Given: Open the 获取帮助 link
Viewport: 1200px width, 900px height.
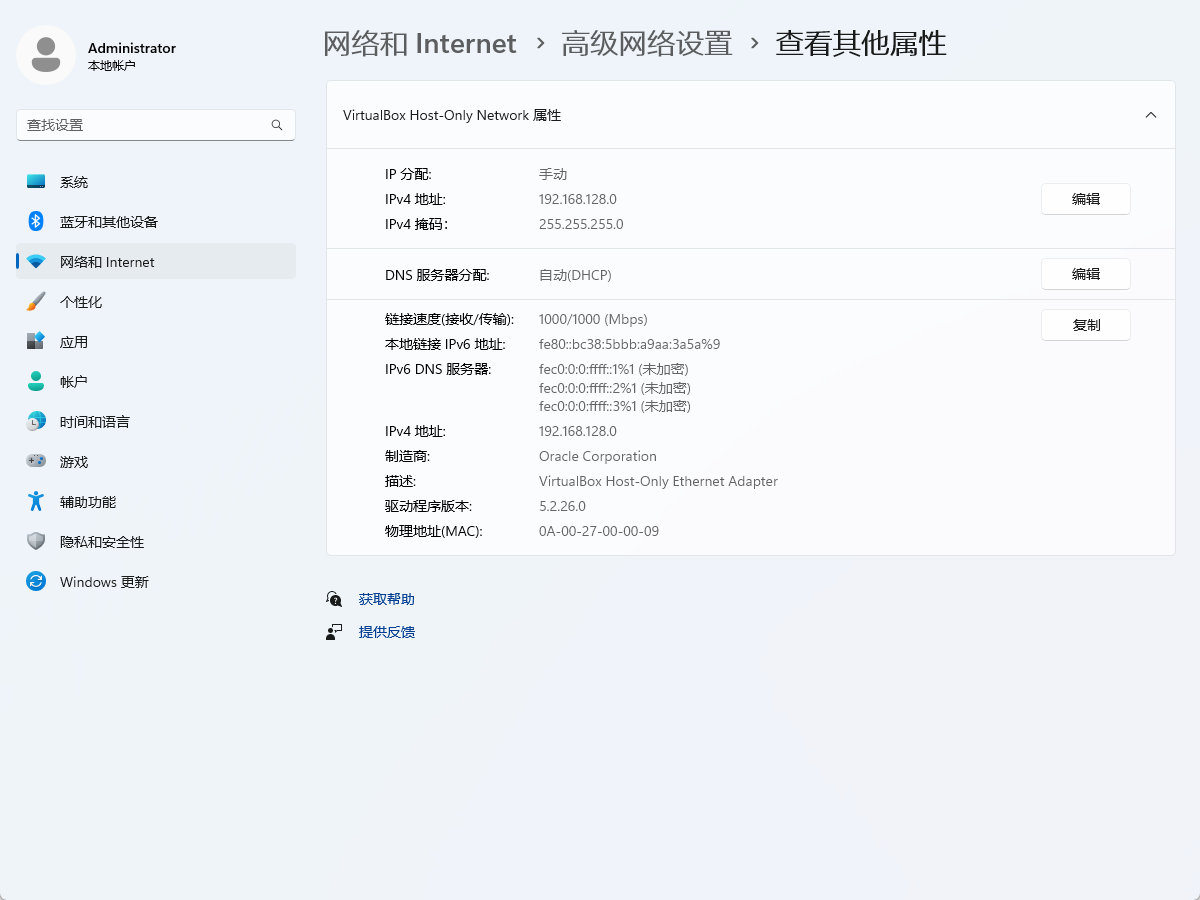Looking at the screenshot, I should [x=387, y=599].
